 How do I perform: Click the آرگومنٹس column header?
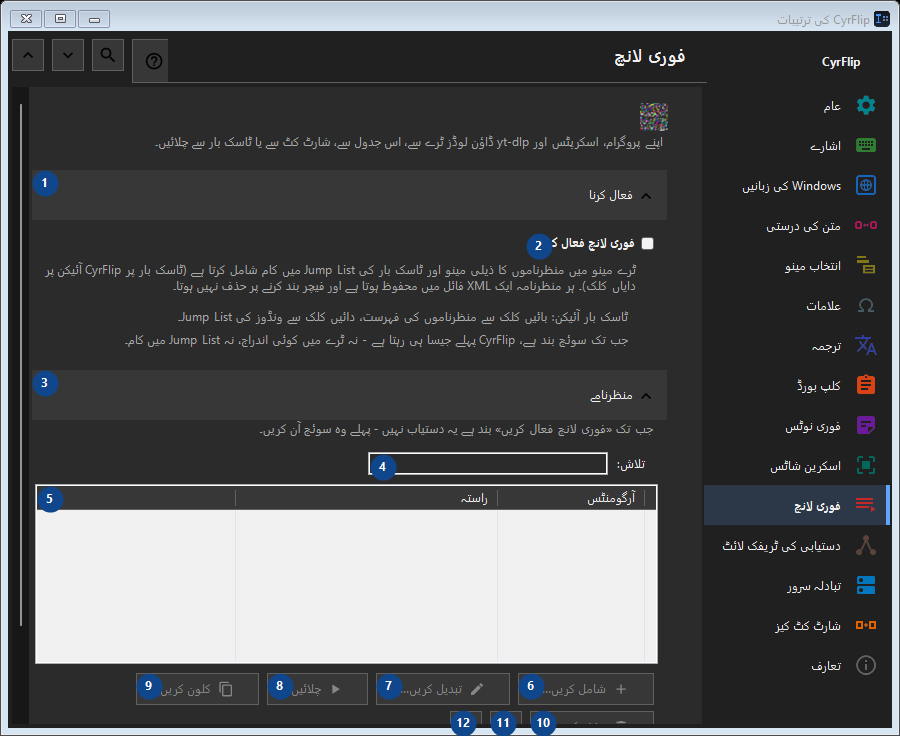(572, 499)
